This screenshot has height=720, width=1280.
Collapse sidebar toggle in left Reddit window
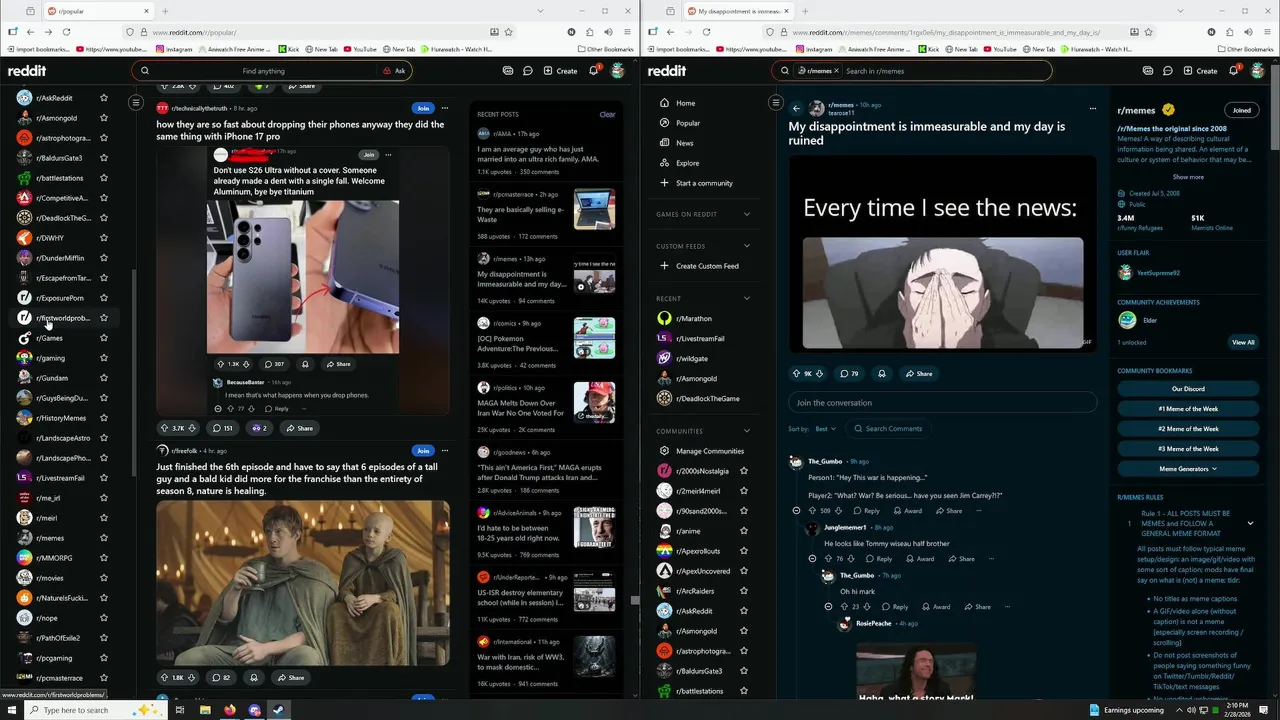coord(136,102)
